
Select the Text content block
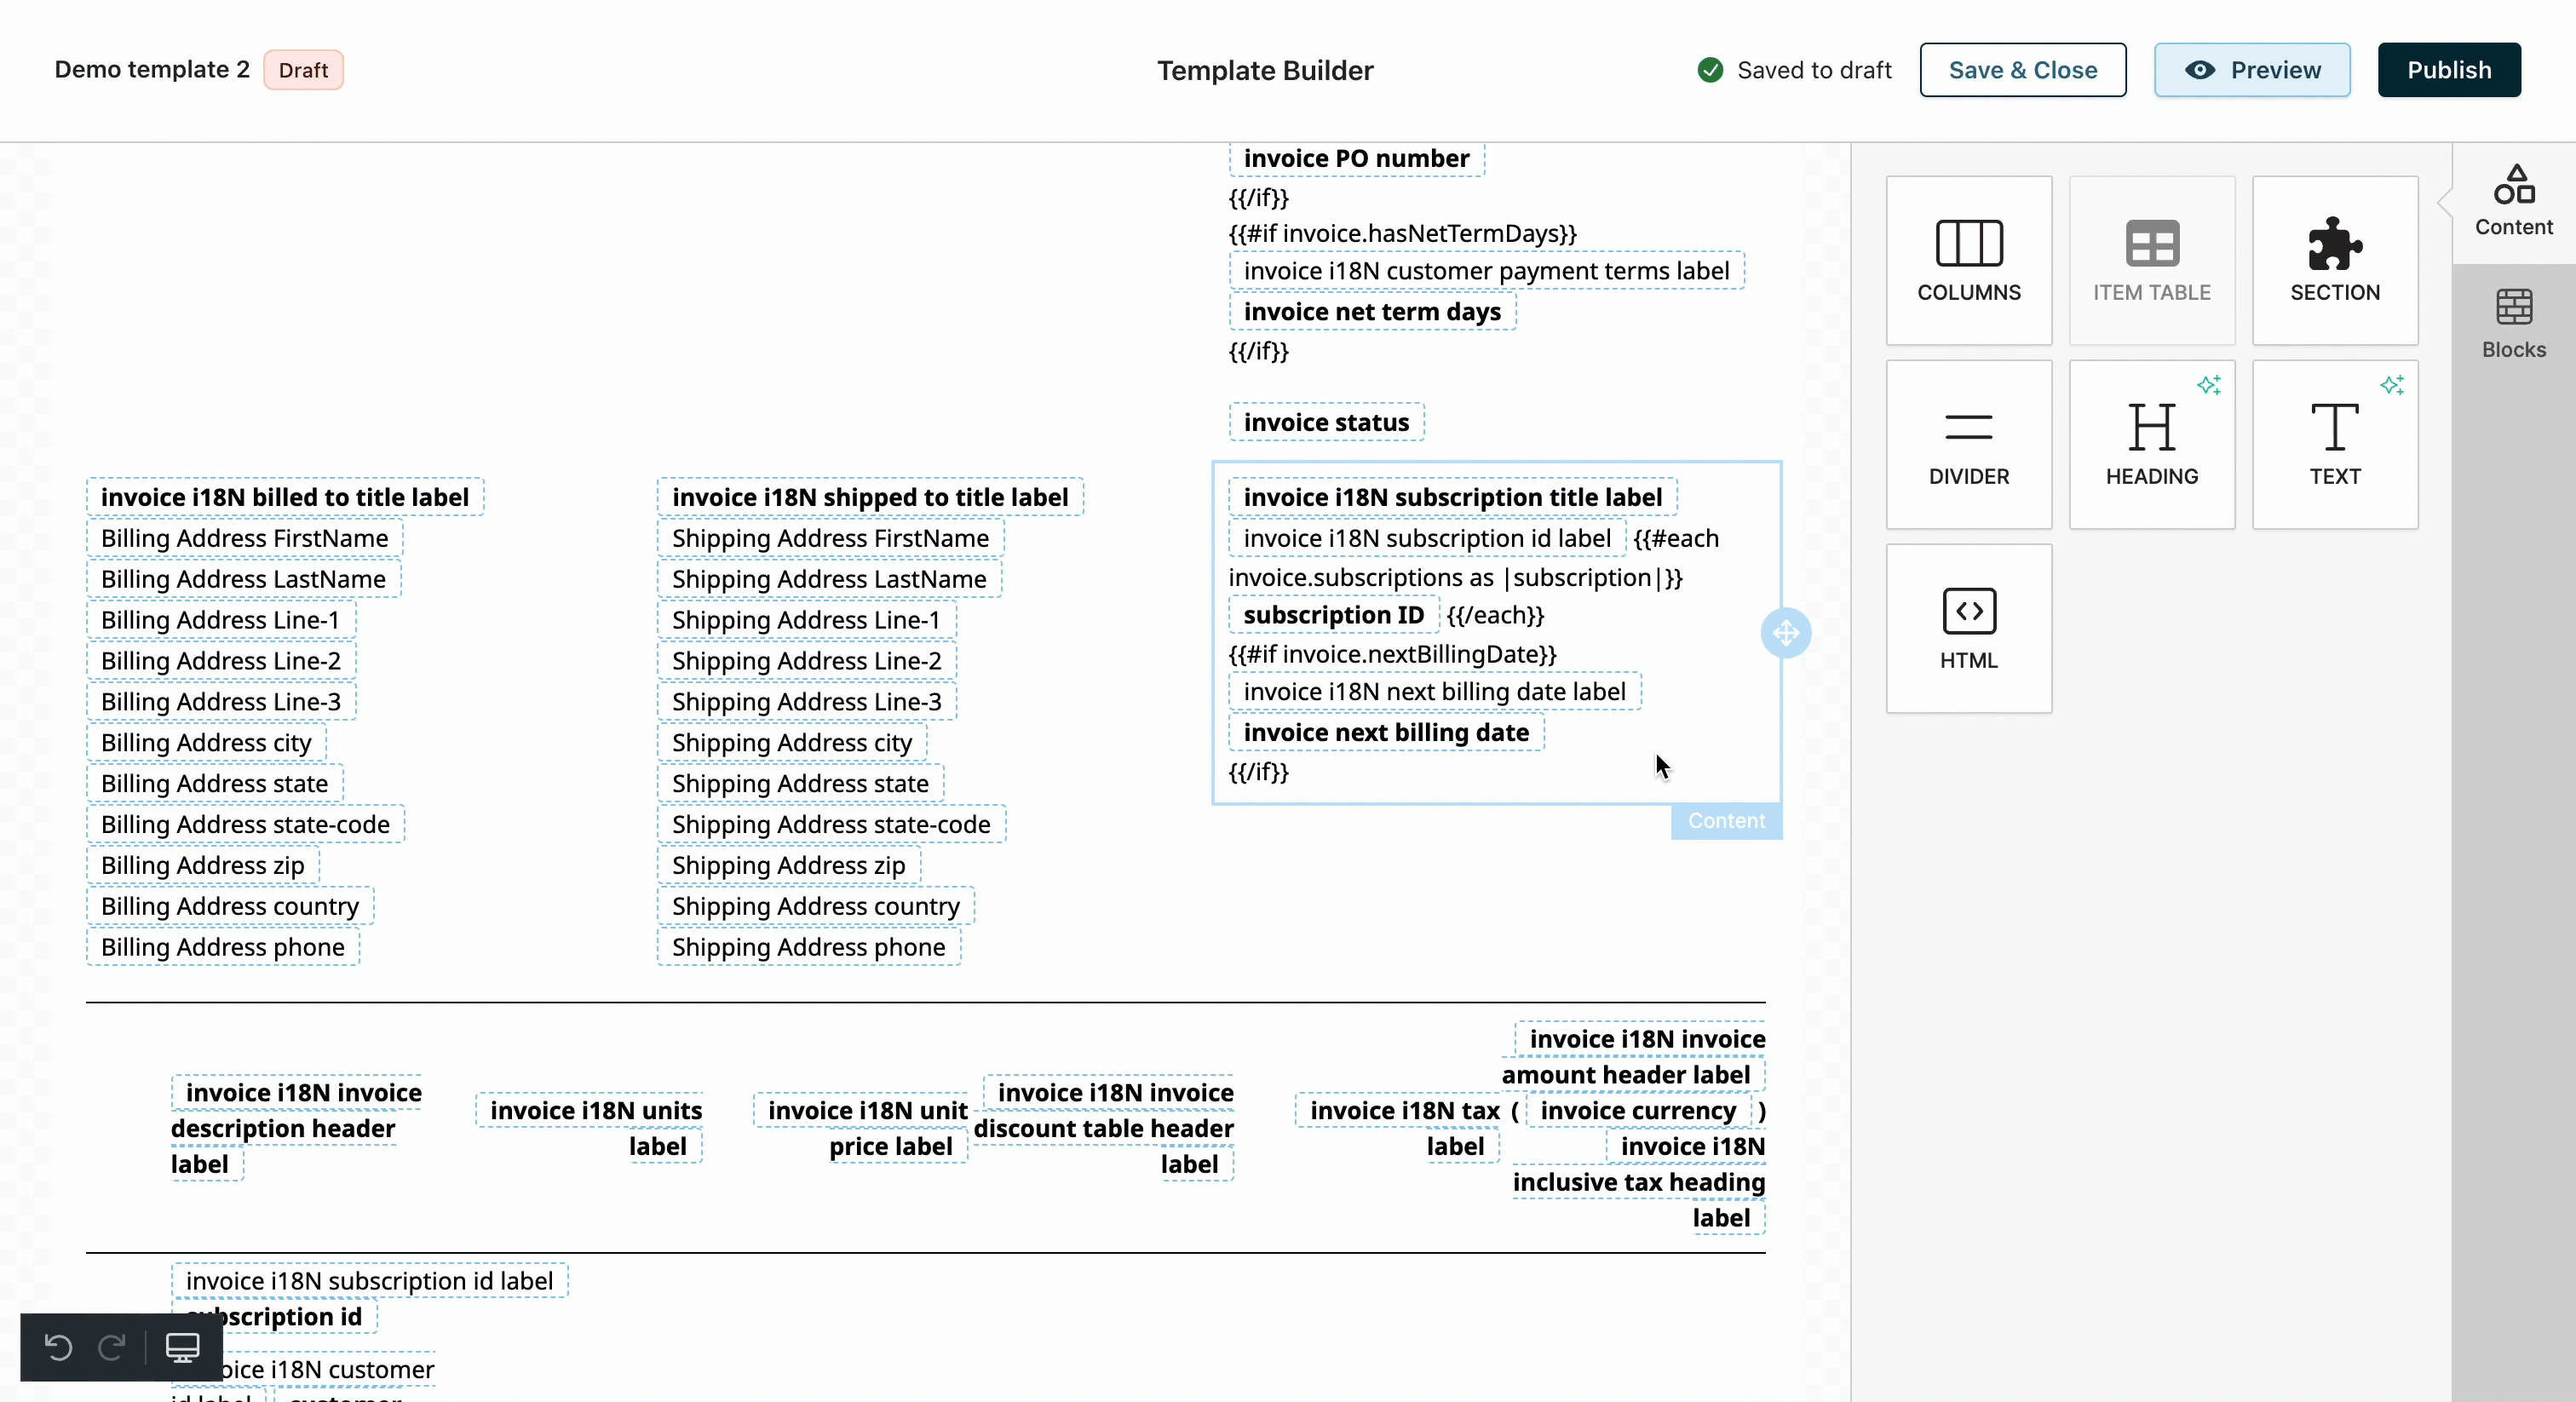pyautogui.click(x=2334, y=444)
